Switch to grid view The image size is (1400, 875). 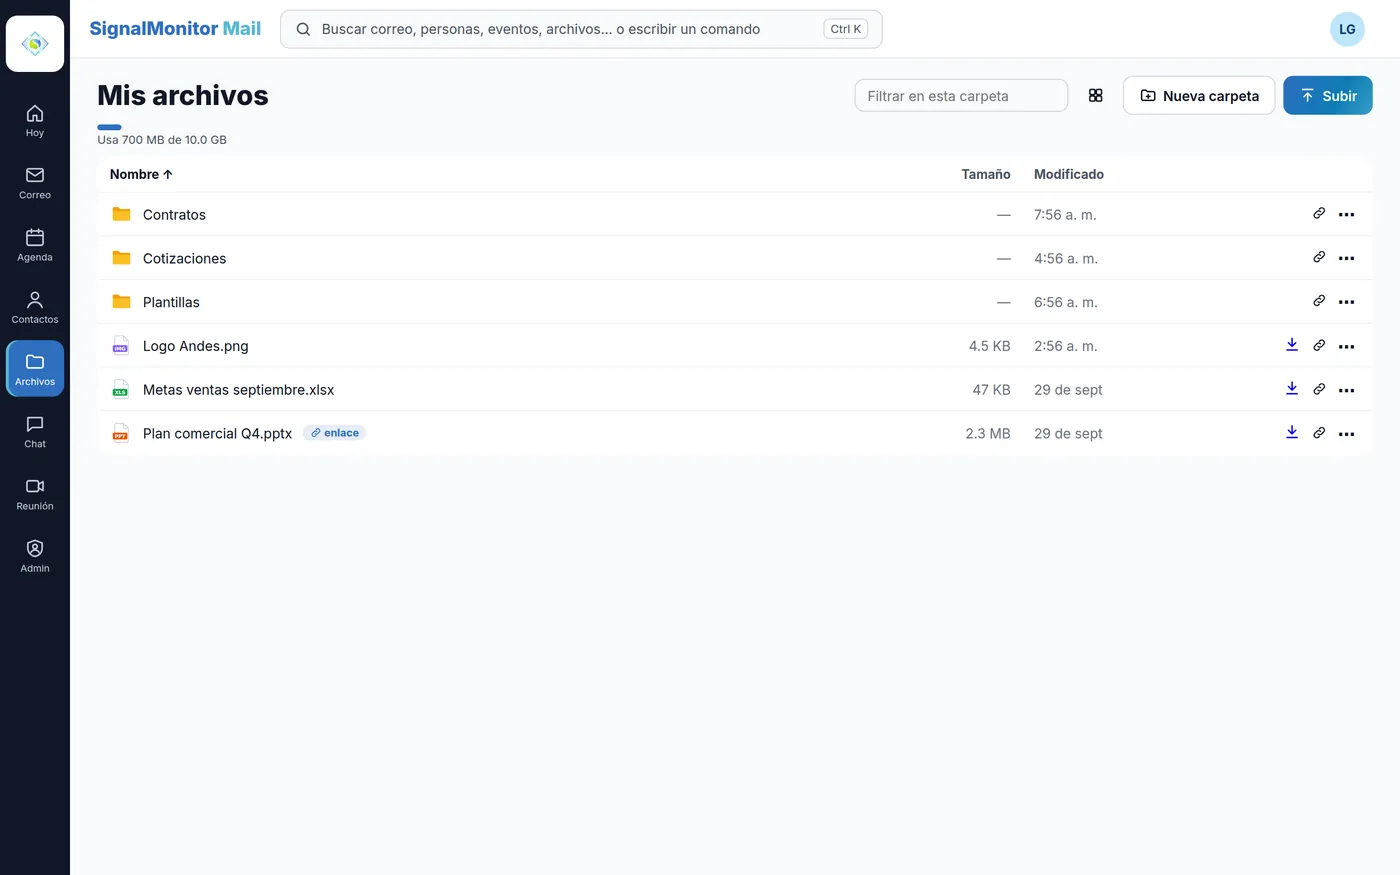tap(1096, 96)
